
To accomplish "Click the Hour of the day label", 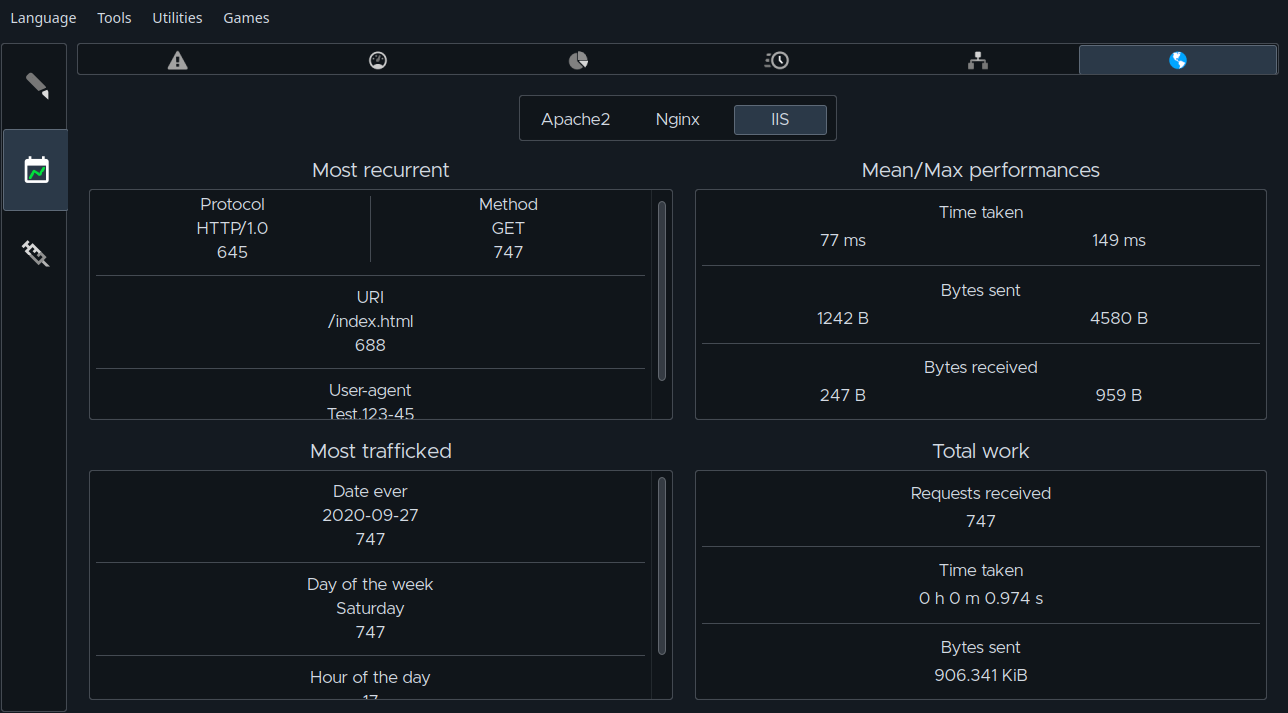I will click(370, 677).
